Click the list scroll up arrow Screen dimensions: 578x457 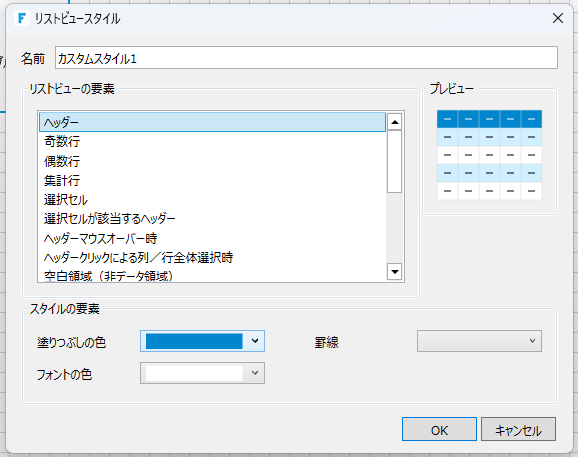coord(394,122)
